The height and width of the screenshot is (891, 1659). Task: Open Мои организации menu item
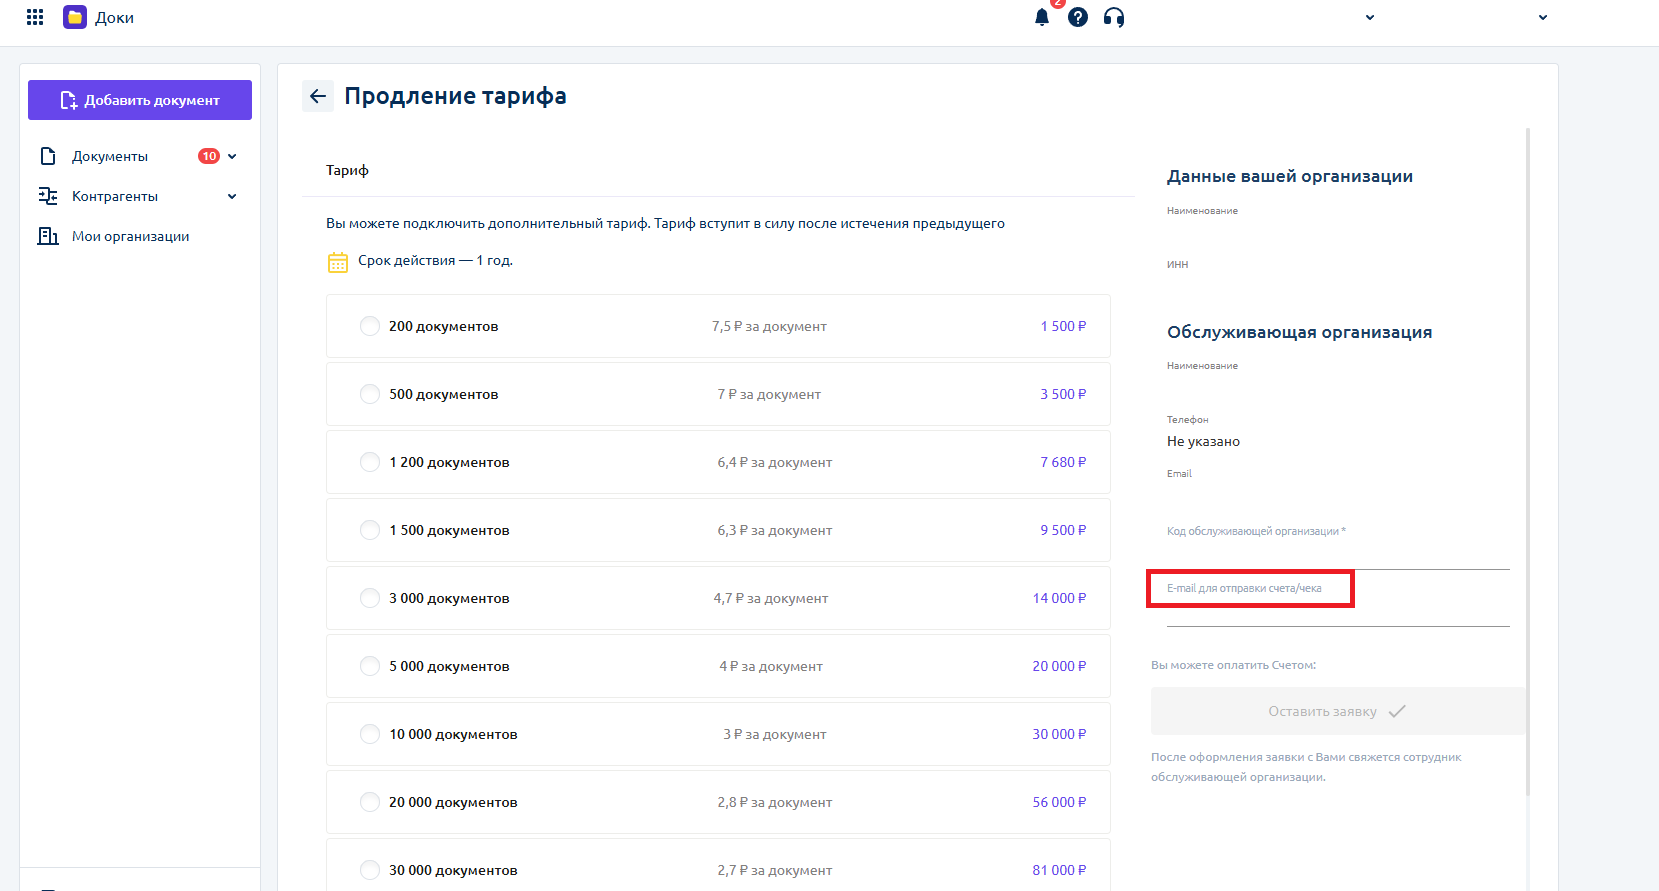[130, 236]
